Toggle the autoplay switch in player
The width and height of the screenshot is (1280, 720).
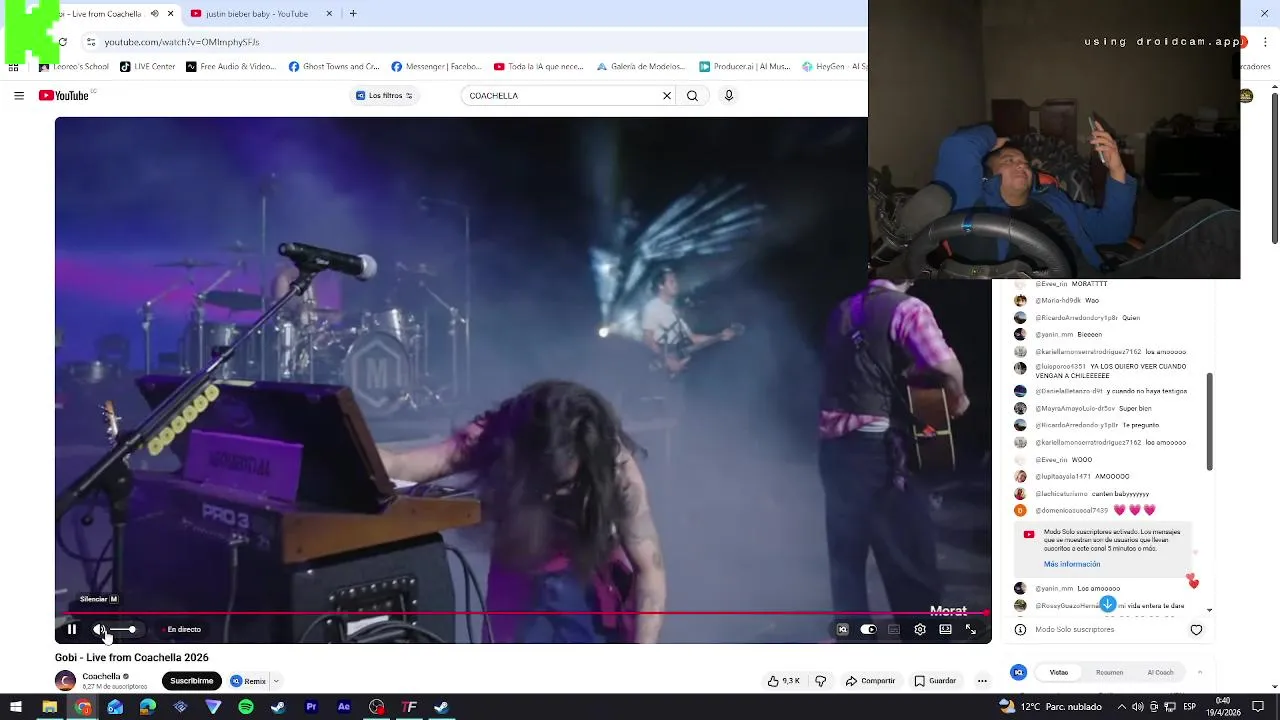click(868, 629)
